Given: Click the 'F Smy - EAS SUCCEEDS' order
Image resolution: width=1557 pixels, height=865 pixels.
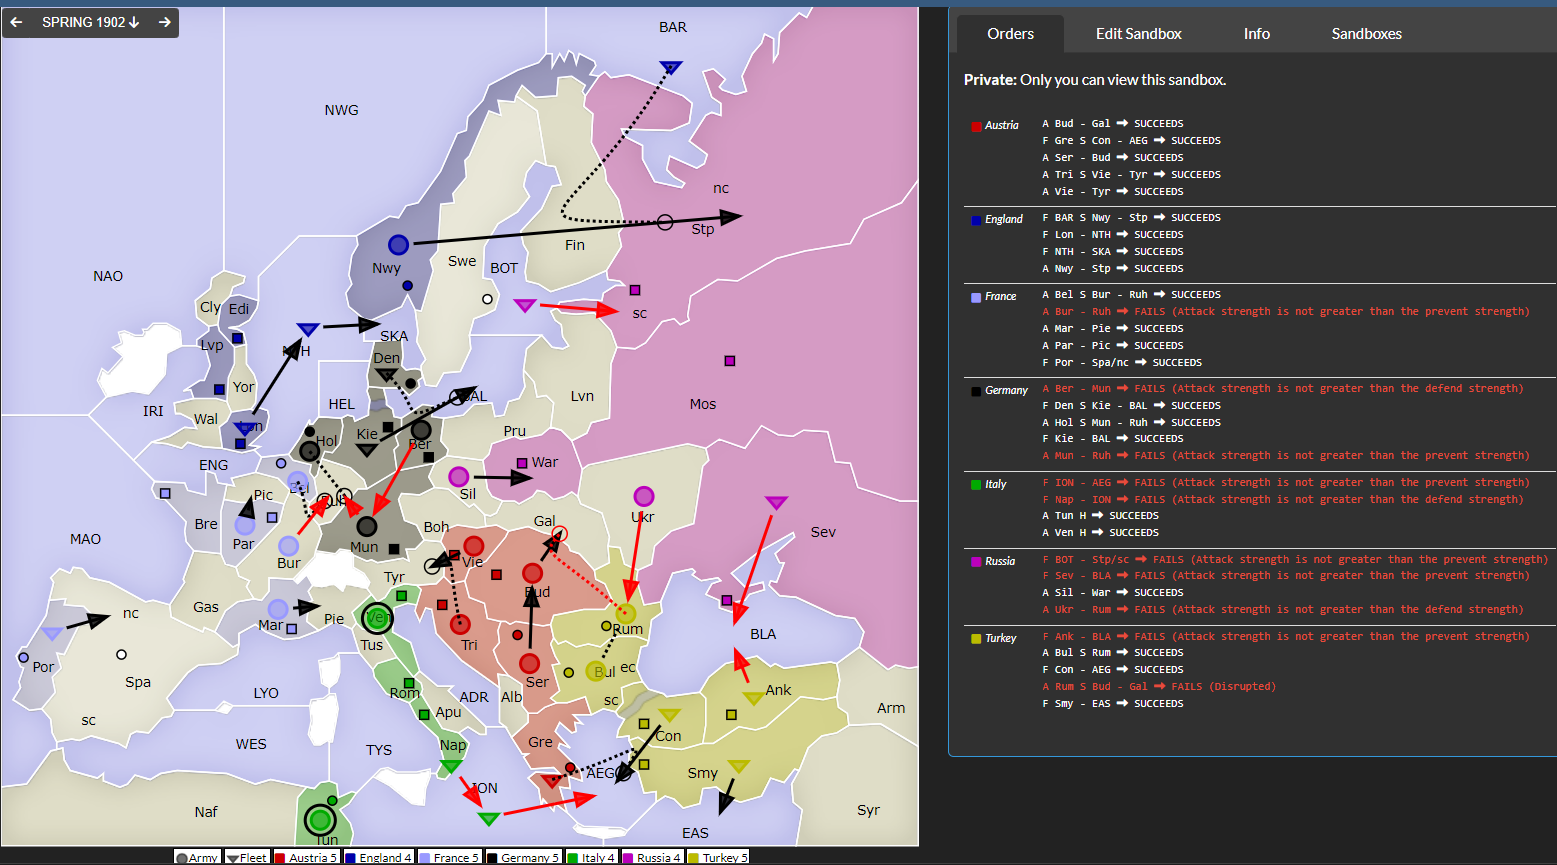Looking at the screenshot, I should [1112, 704].
